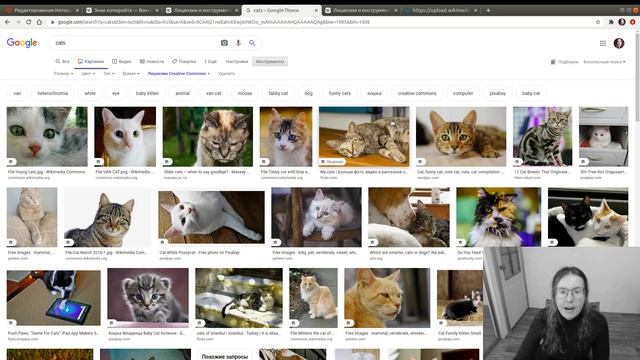Select the 'tabby cat' suggestion chip
Screen dimensions: 640x360
coord(278,93)
